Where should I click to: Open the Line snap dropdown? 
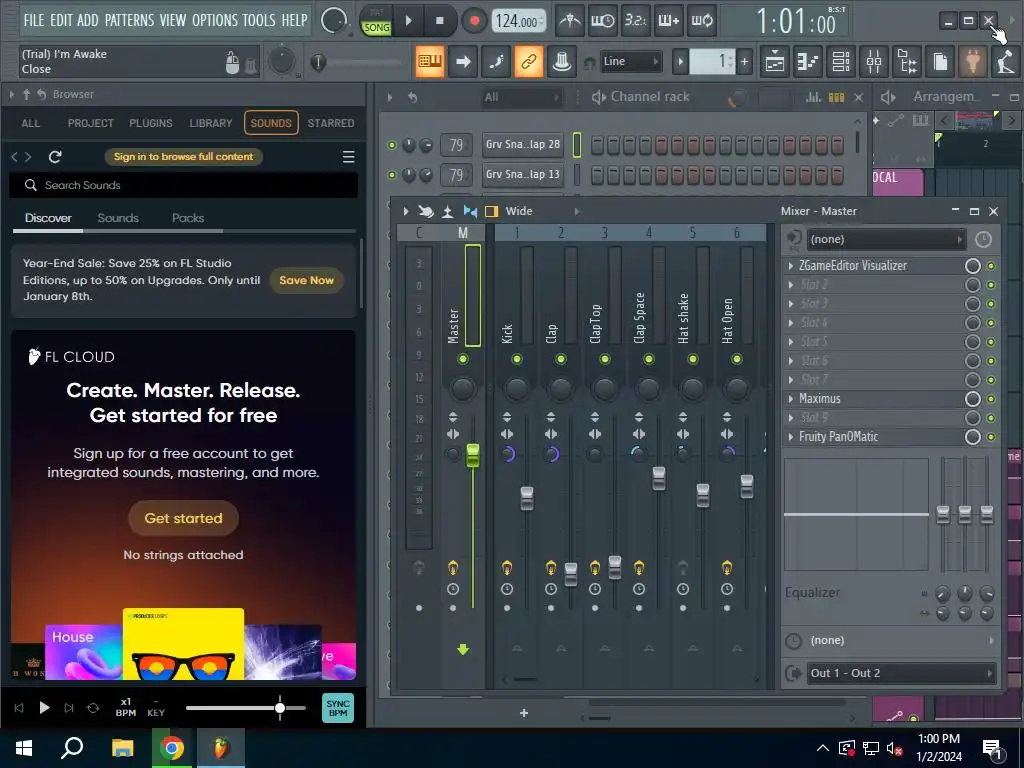click(631, 61)
